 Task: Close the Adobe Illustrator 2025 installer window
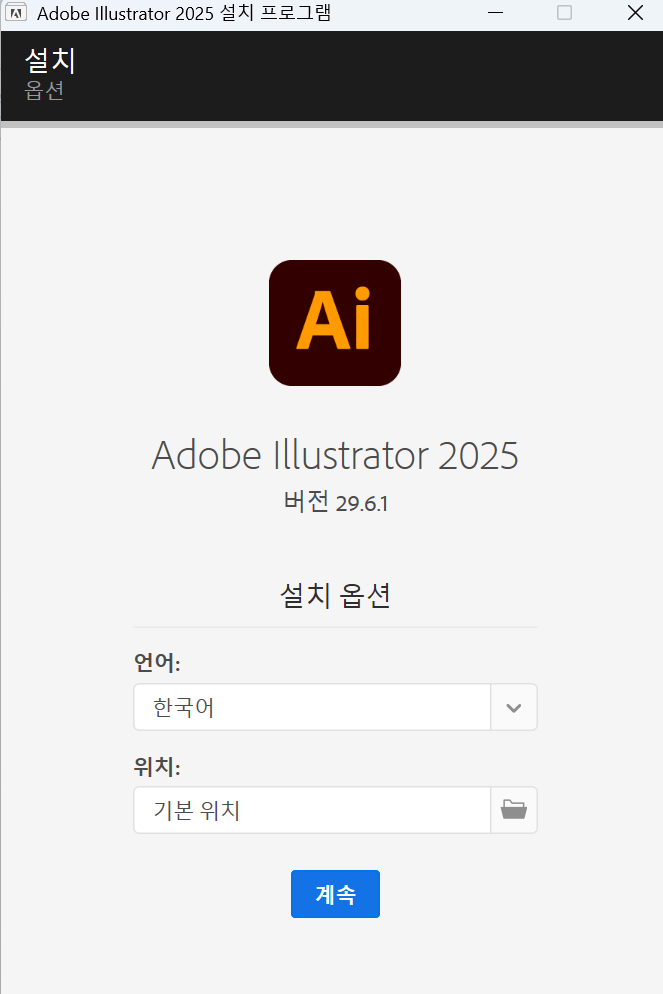pyautogui.click(x=635, y=13)
